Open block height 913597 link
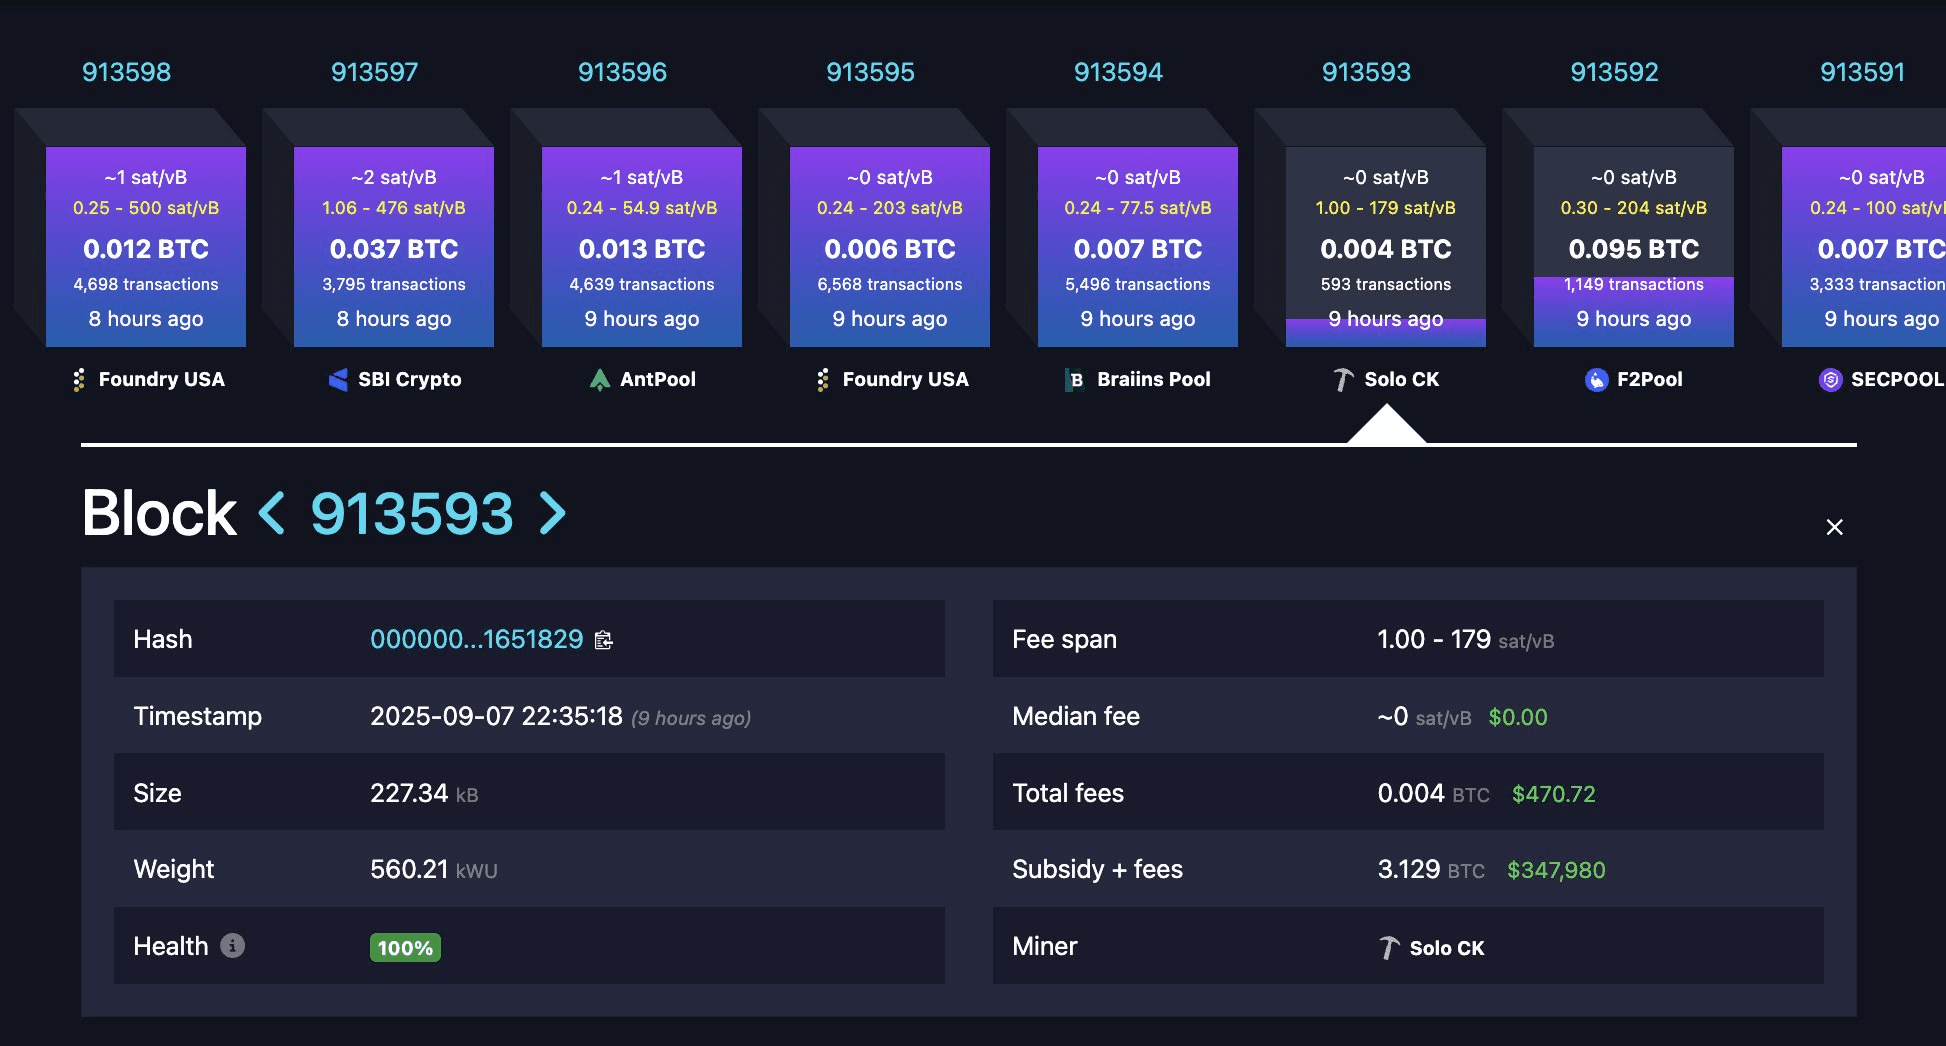This screenshot has height=1046, width=1946. pyautogui.click(x=374, y=72)
